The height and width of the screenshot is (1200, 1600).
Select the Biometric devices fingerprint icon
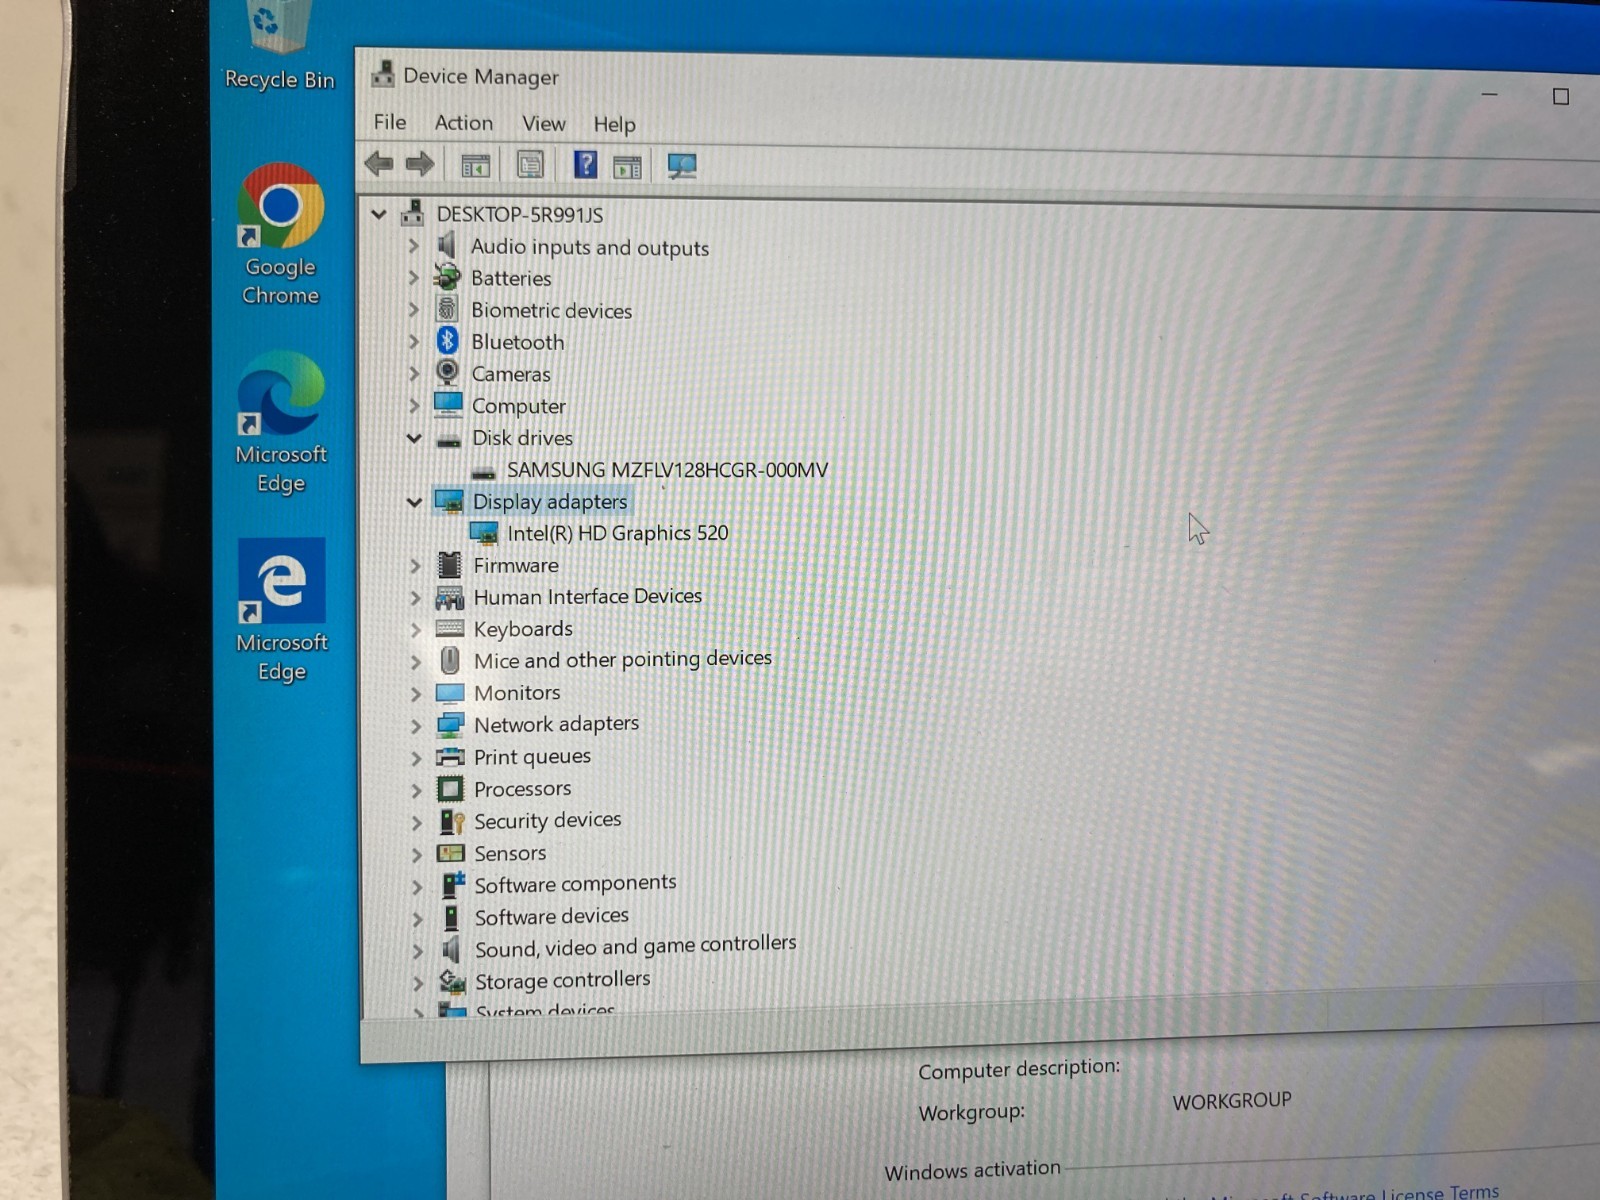click(x=447, y=309)
